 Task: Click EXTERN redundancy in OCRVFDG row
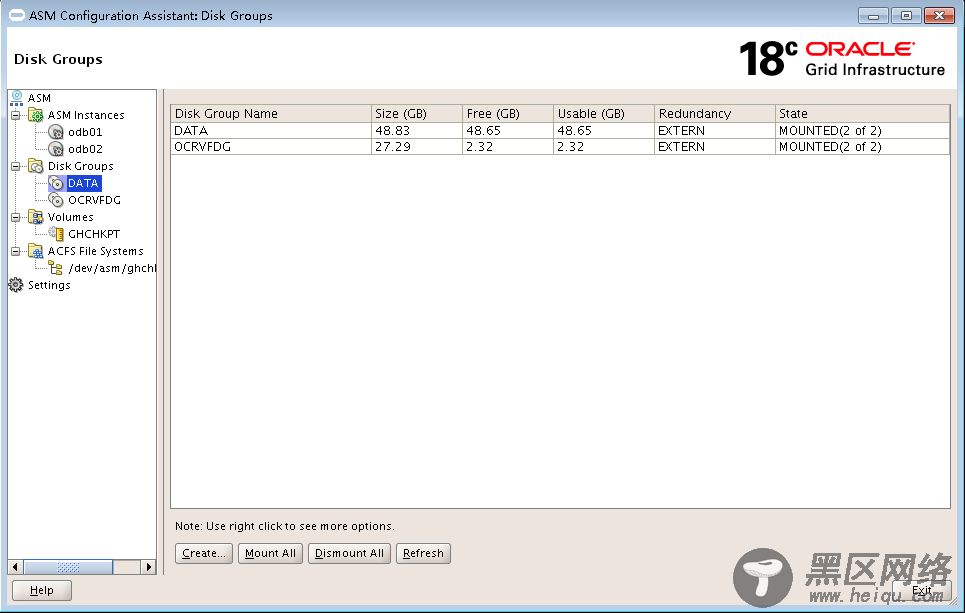[715, 146]
